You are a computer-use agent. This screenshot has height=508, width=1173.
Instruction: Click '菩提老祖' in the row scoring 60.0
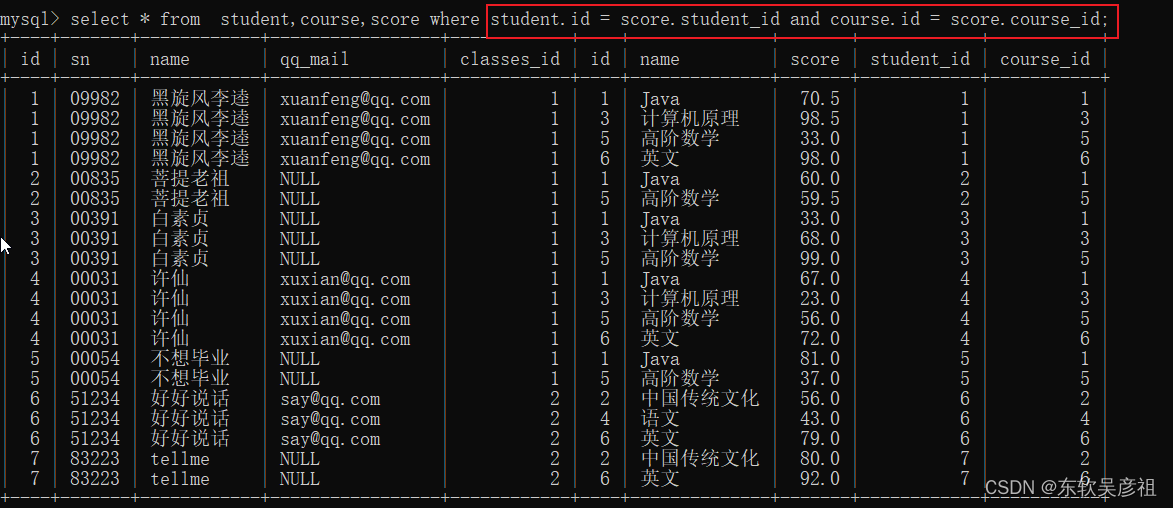(190, 179)
